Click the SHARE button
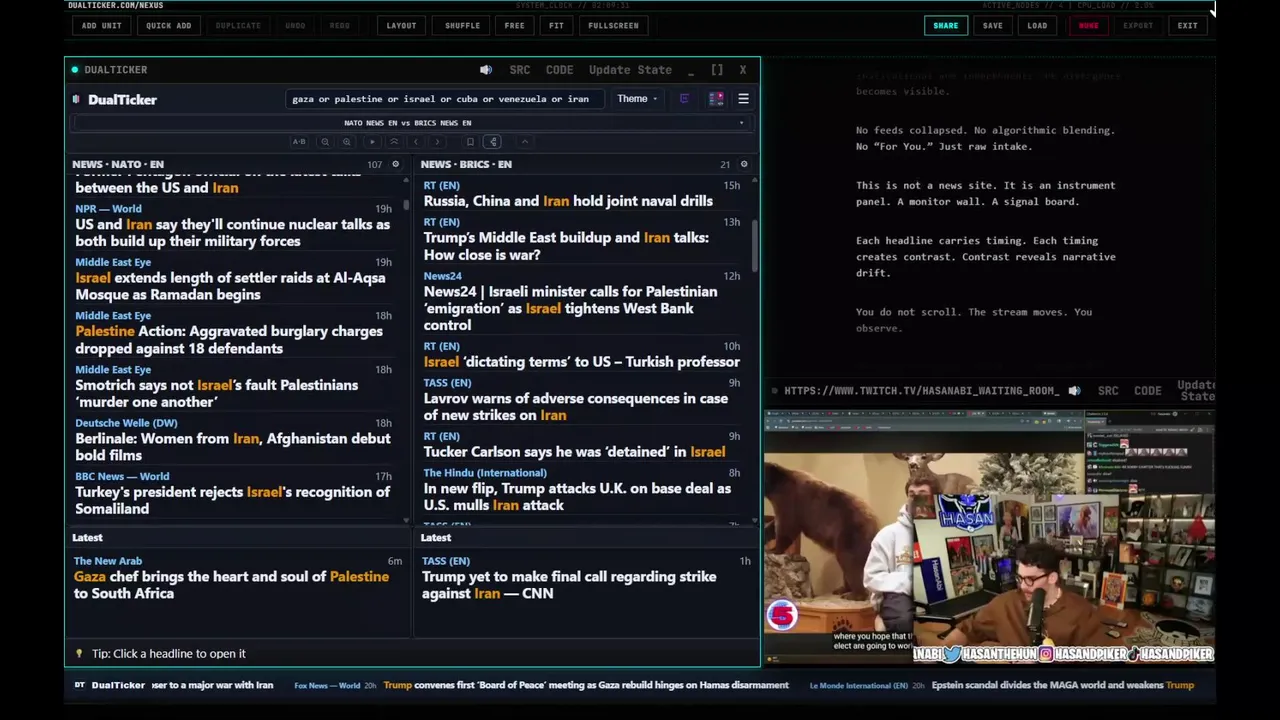This screenshot has width=1280, height=720. click(946, 25)
